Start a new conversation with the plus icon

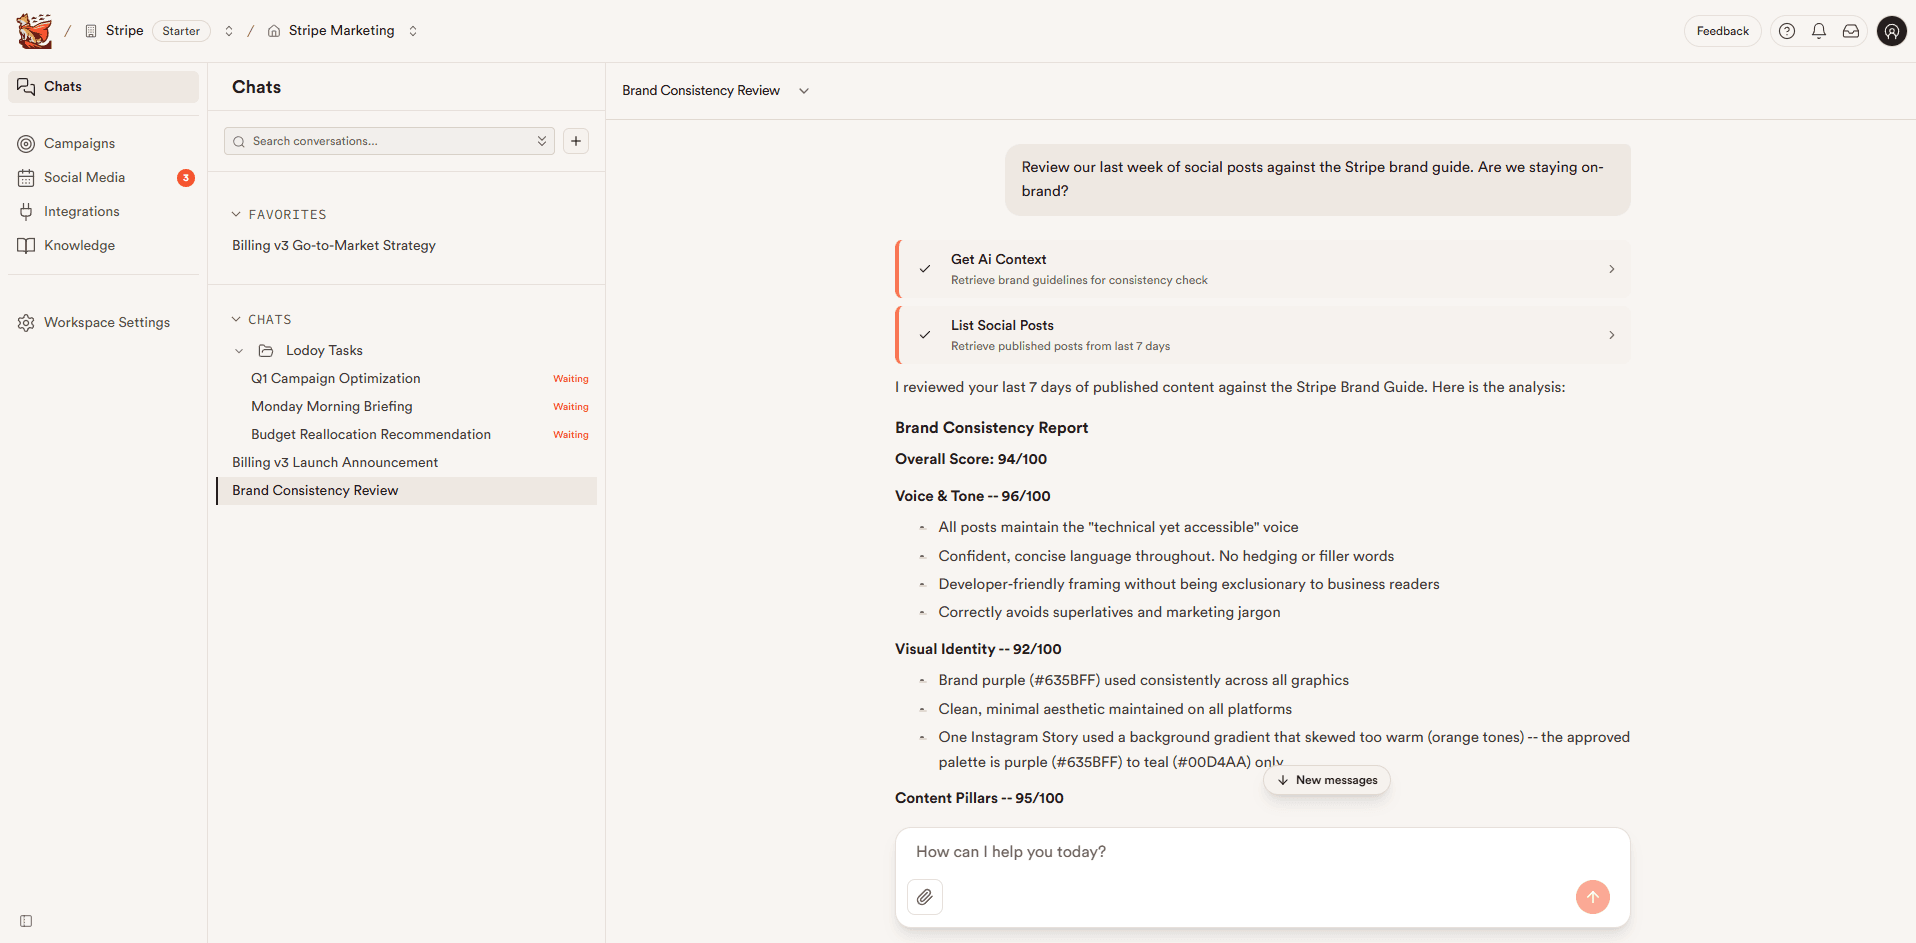tap(575, 140)
